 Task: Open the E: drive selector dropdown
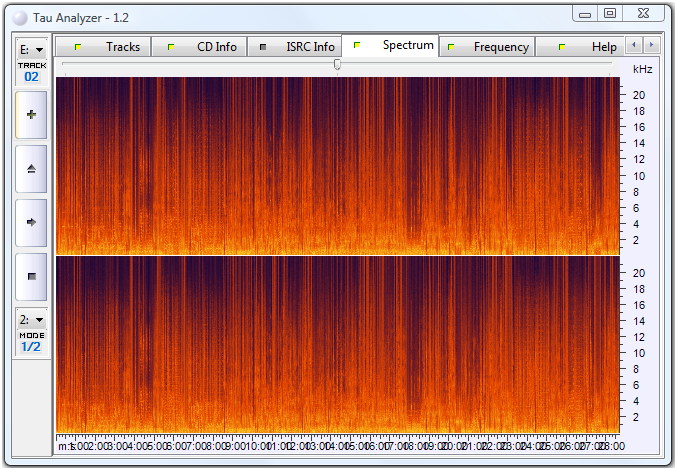coord(31,50)
